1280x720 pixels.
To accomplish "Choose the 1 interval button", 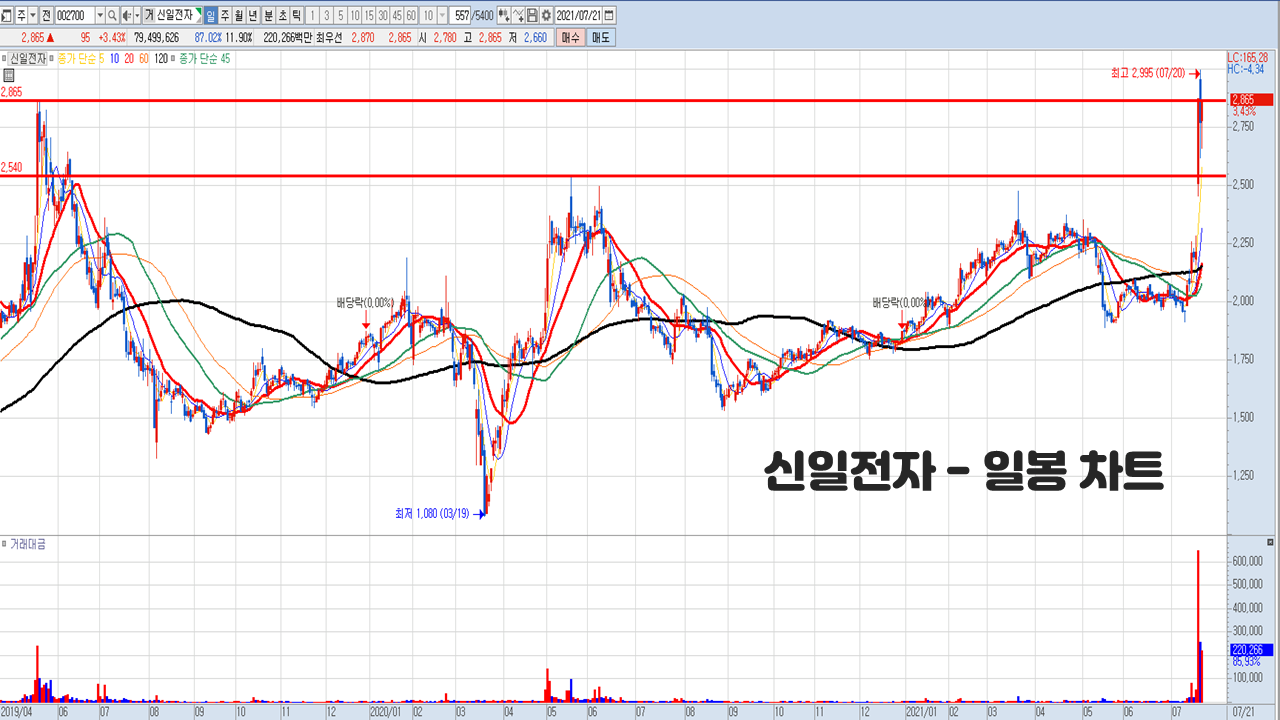I will tap(313, 15).
